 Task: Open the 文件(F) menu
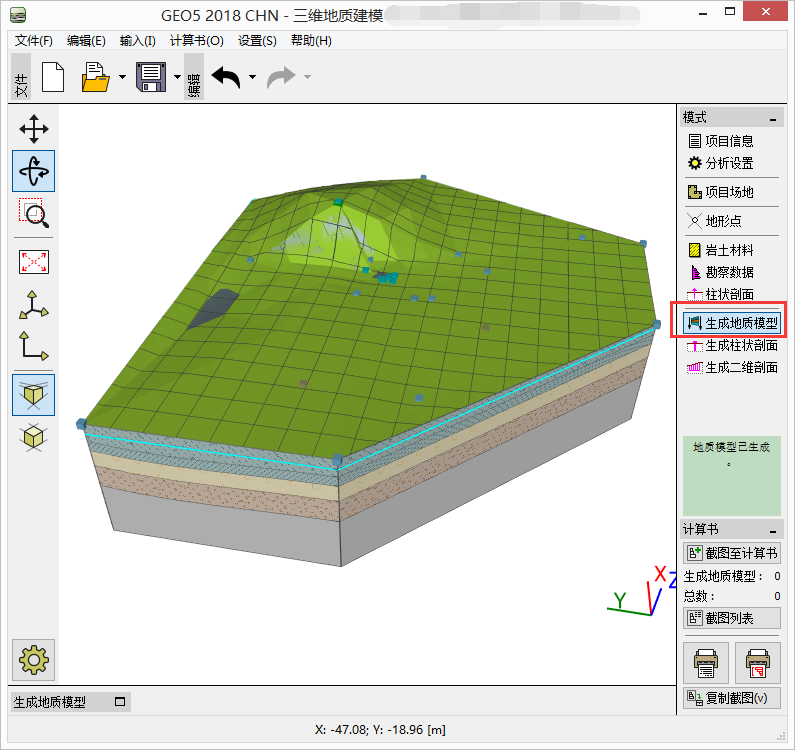point(34,41)
